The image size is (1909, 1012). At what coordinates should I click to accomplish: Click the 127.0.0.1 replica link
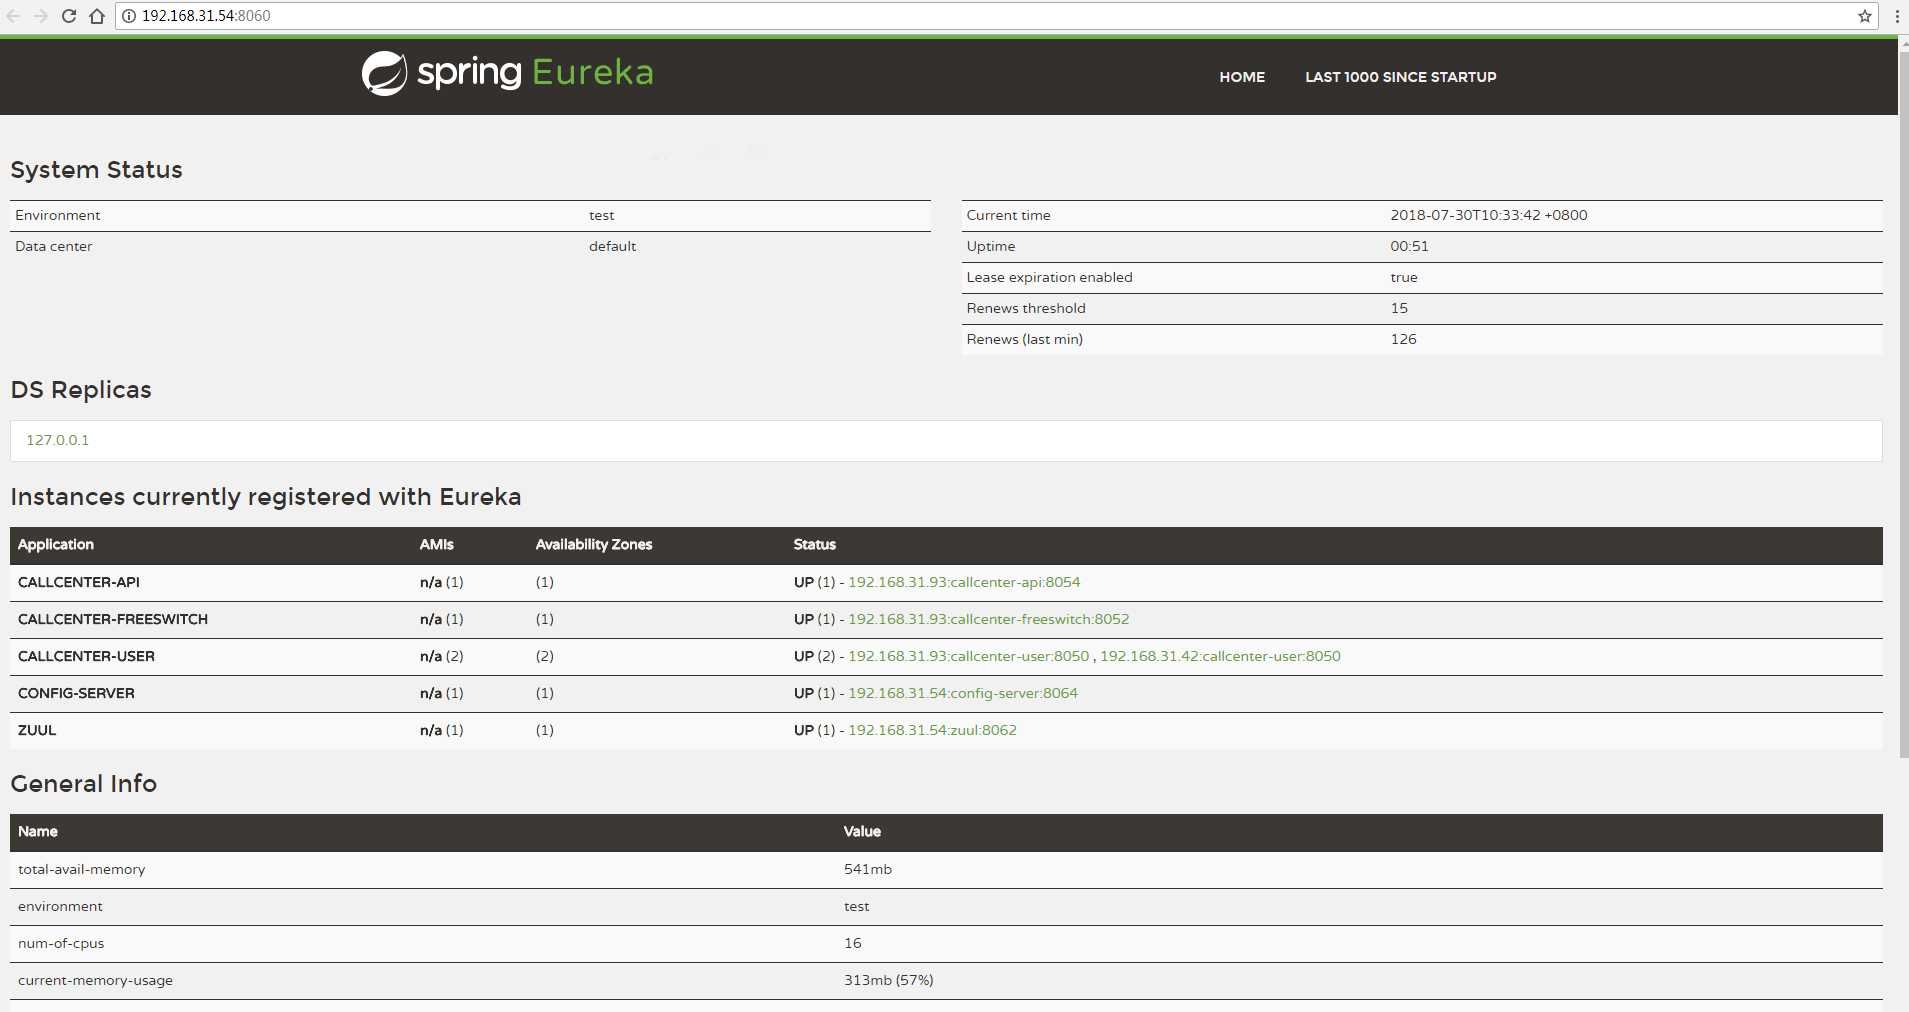point(57,440)
